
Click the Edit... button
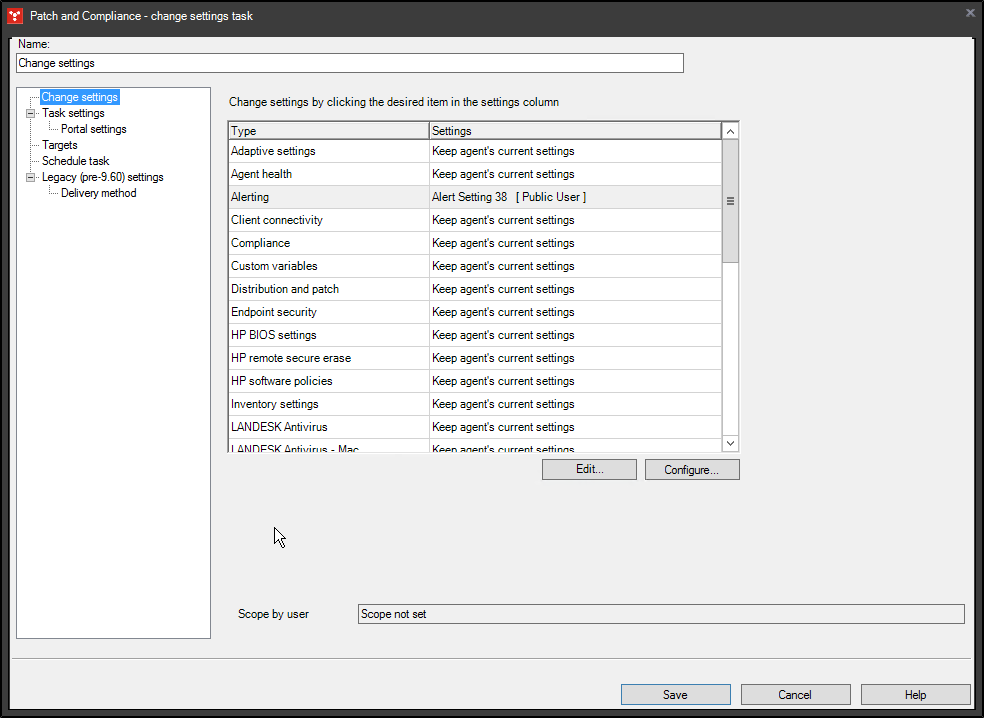coord(589,470)
